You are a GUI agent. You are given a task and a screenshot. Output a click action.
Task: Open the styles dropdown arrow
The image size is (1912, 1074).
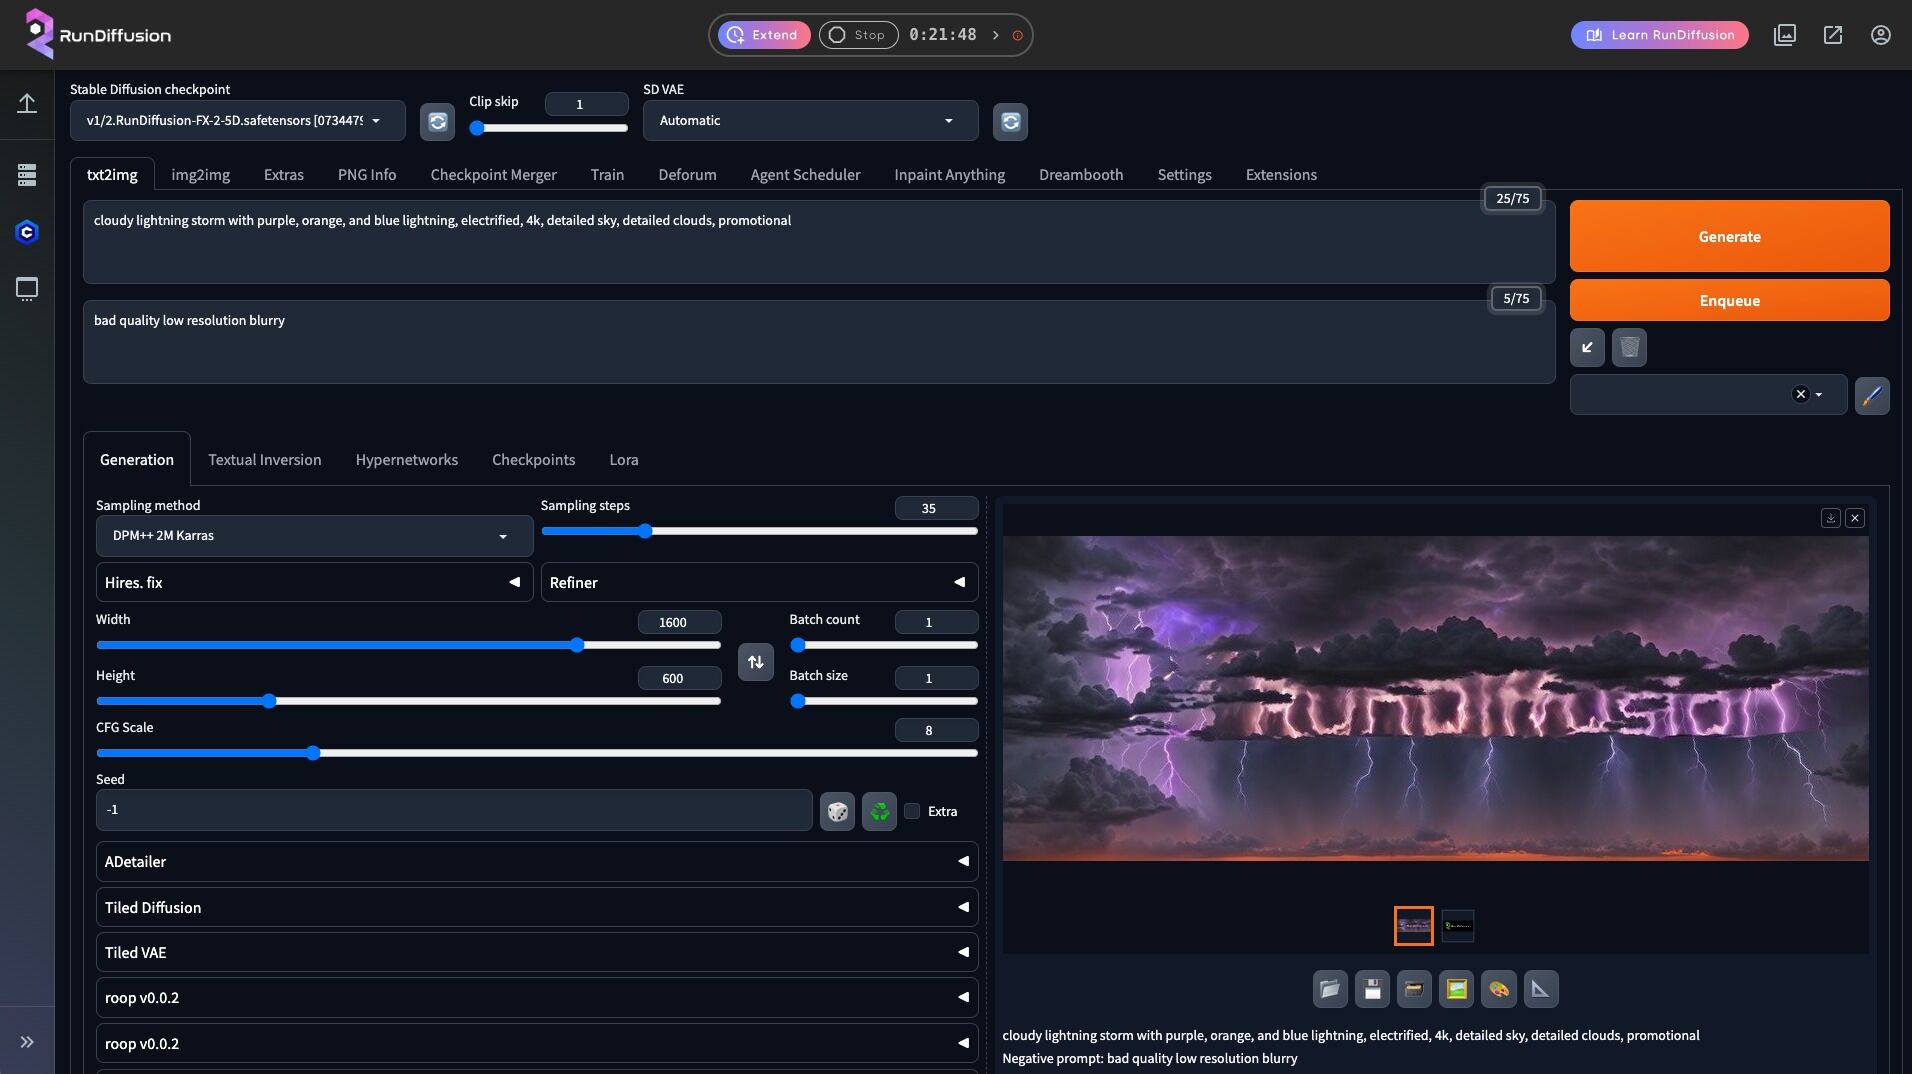pos(1819,395)
